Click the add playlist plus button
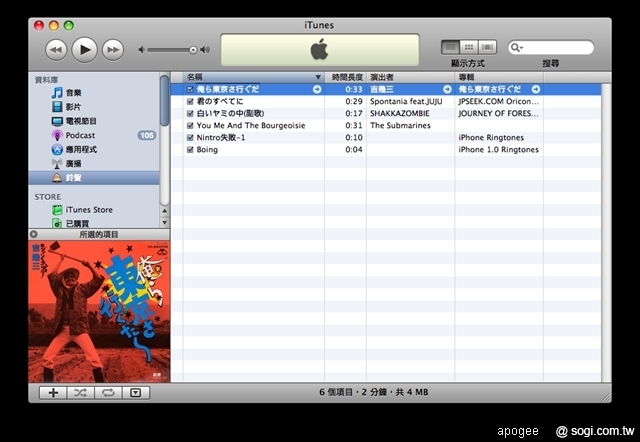The width and height of the screenshot is (640, 442). click(x=51, y=393)
